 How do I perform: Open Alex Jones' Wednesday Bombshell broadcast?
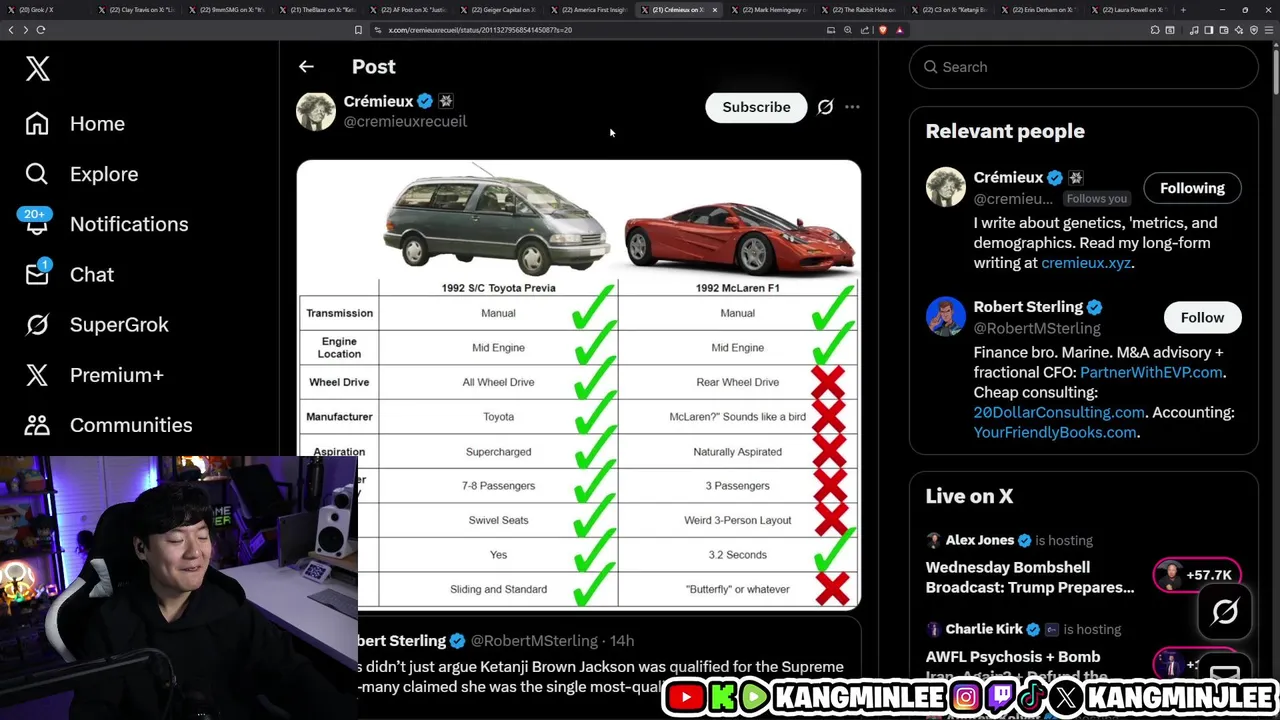tap(1030, 577)
